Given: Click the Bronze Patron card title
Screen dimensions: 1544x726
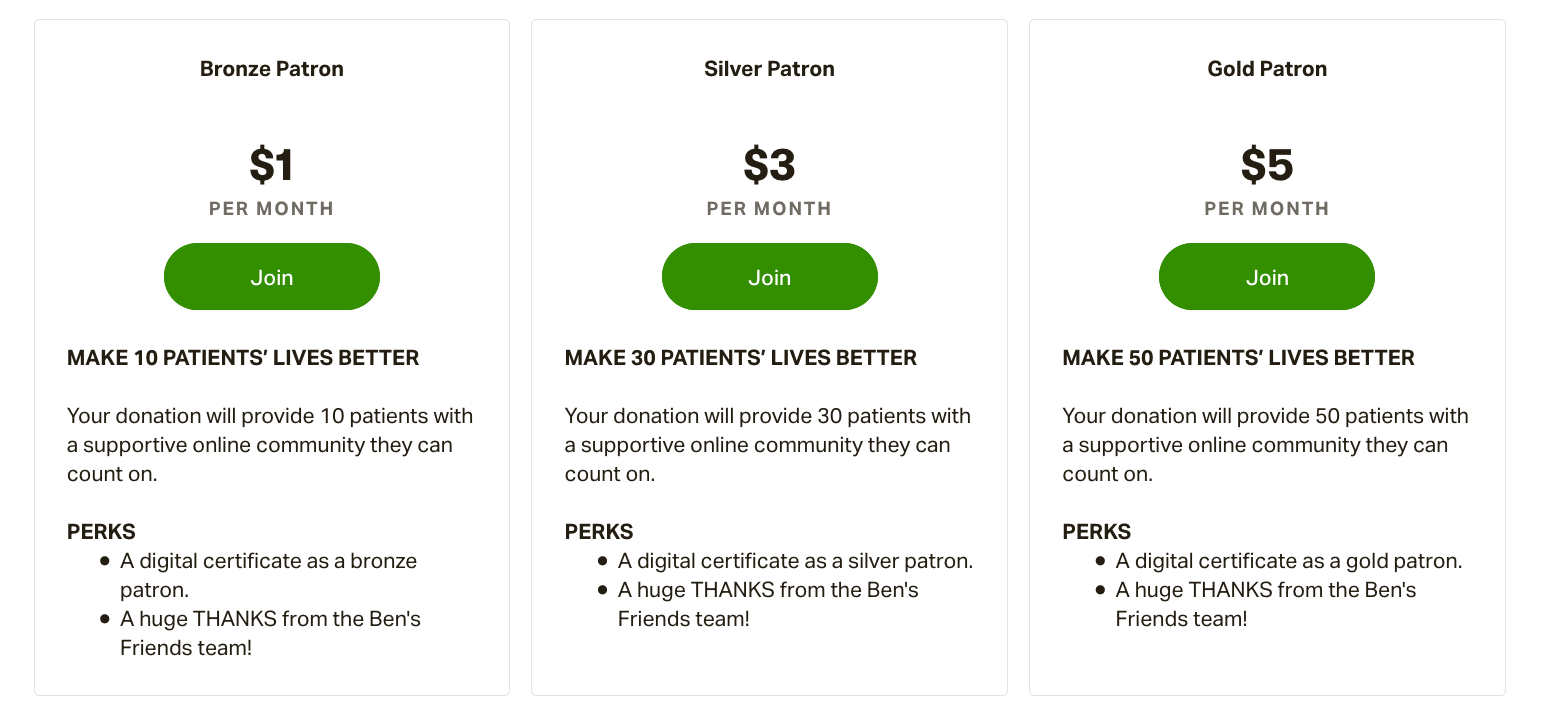Looking at the screenshot, I should [x=271, y=69].
